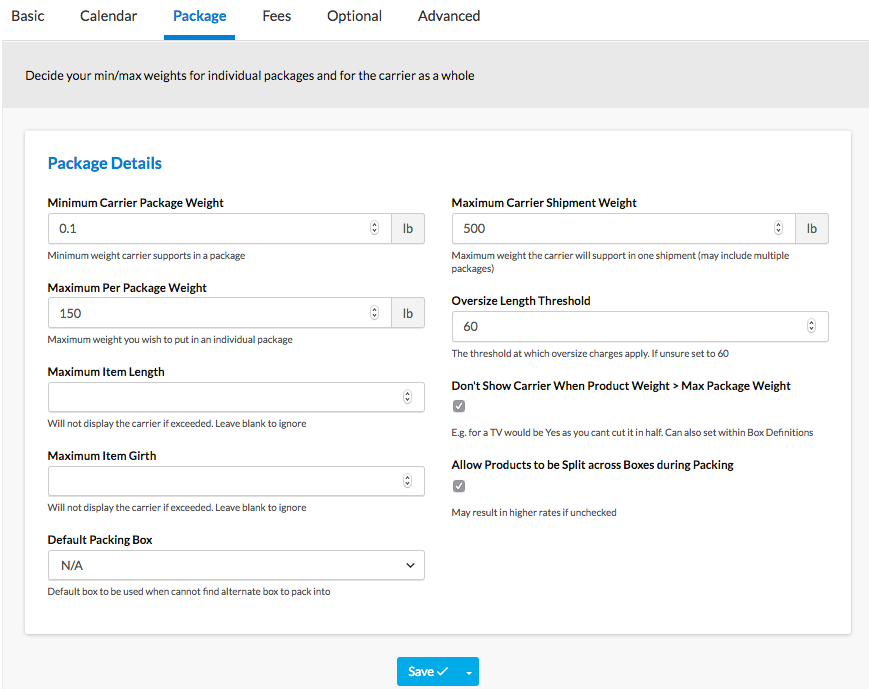
Task: Open the Advanced tab
Action: pyautogui.click(x=449, y=16)
